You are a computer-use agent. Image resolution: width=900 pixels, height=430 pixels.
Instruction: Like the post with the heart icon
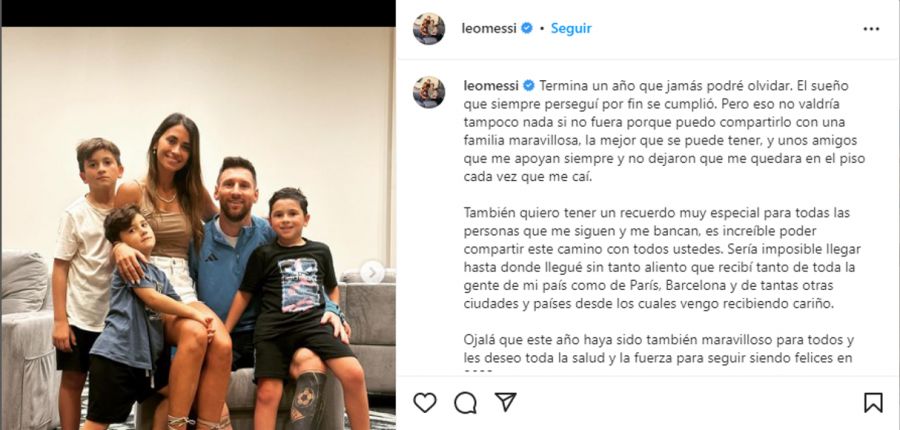(425, 402)
